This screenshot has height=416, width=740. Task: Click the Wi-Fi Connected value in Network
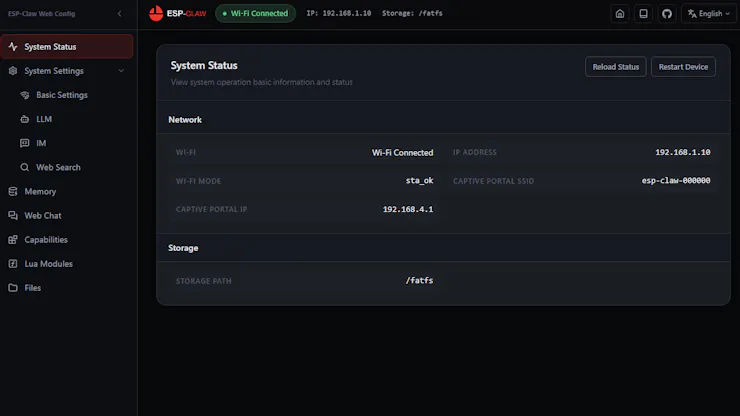coord(402,153)
